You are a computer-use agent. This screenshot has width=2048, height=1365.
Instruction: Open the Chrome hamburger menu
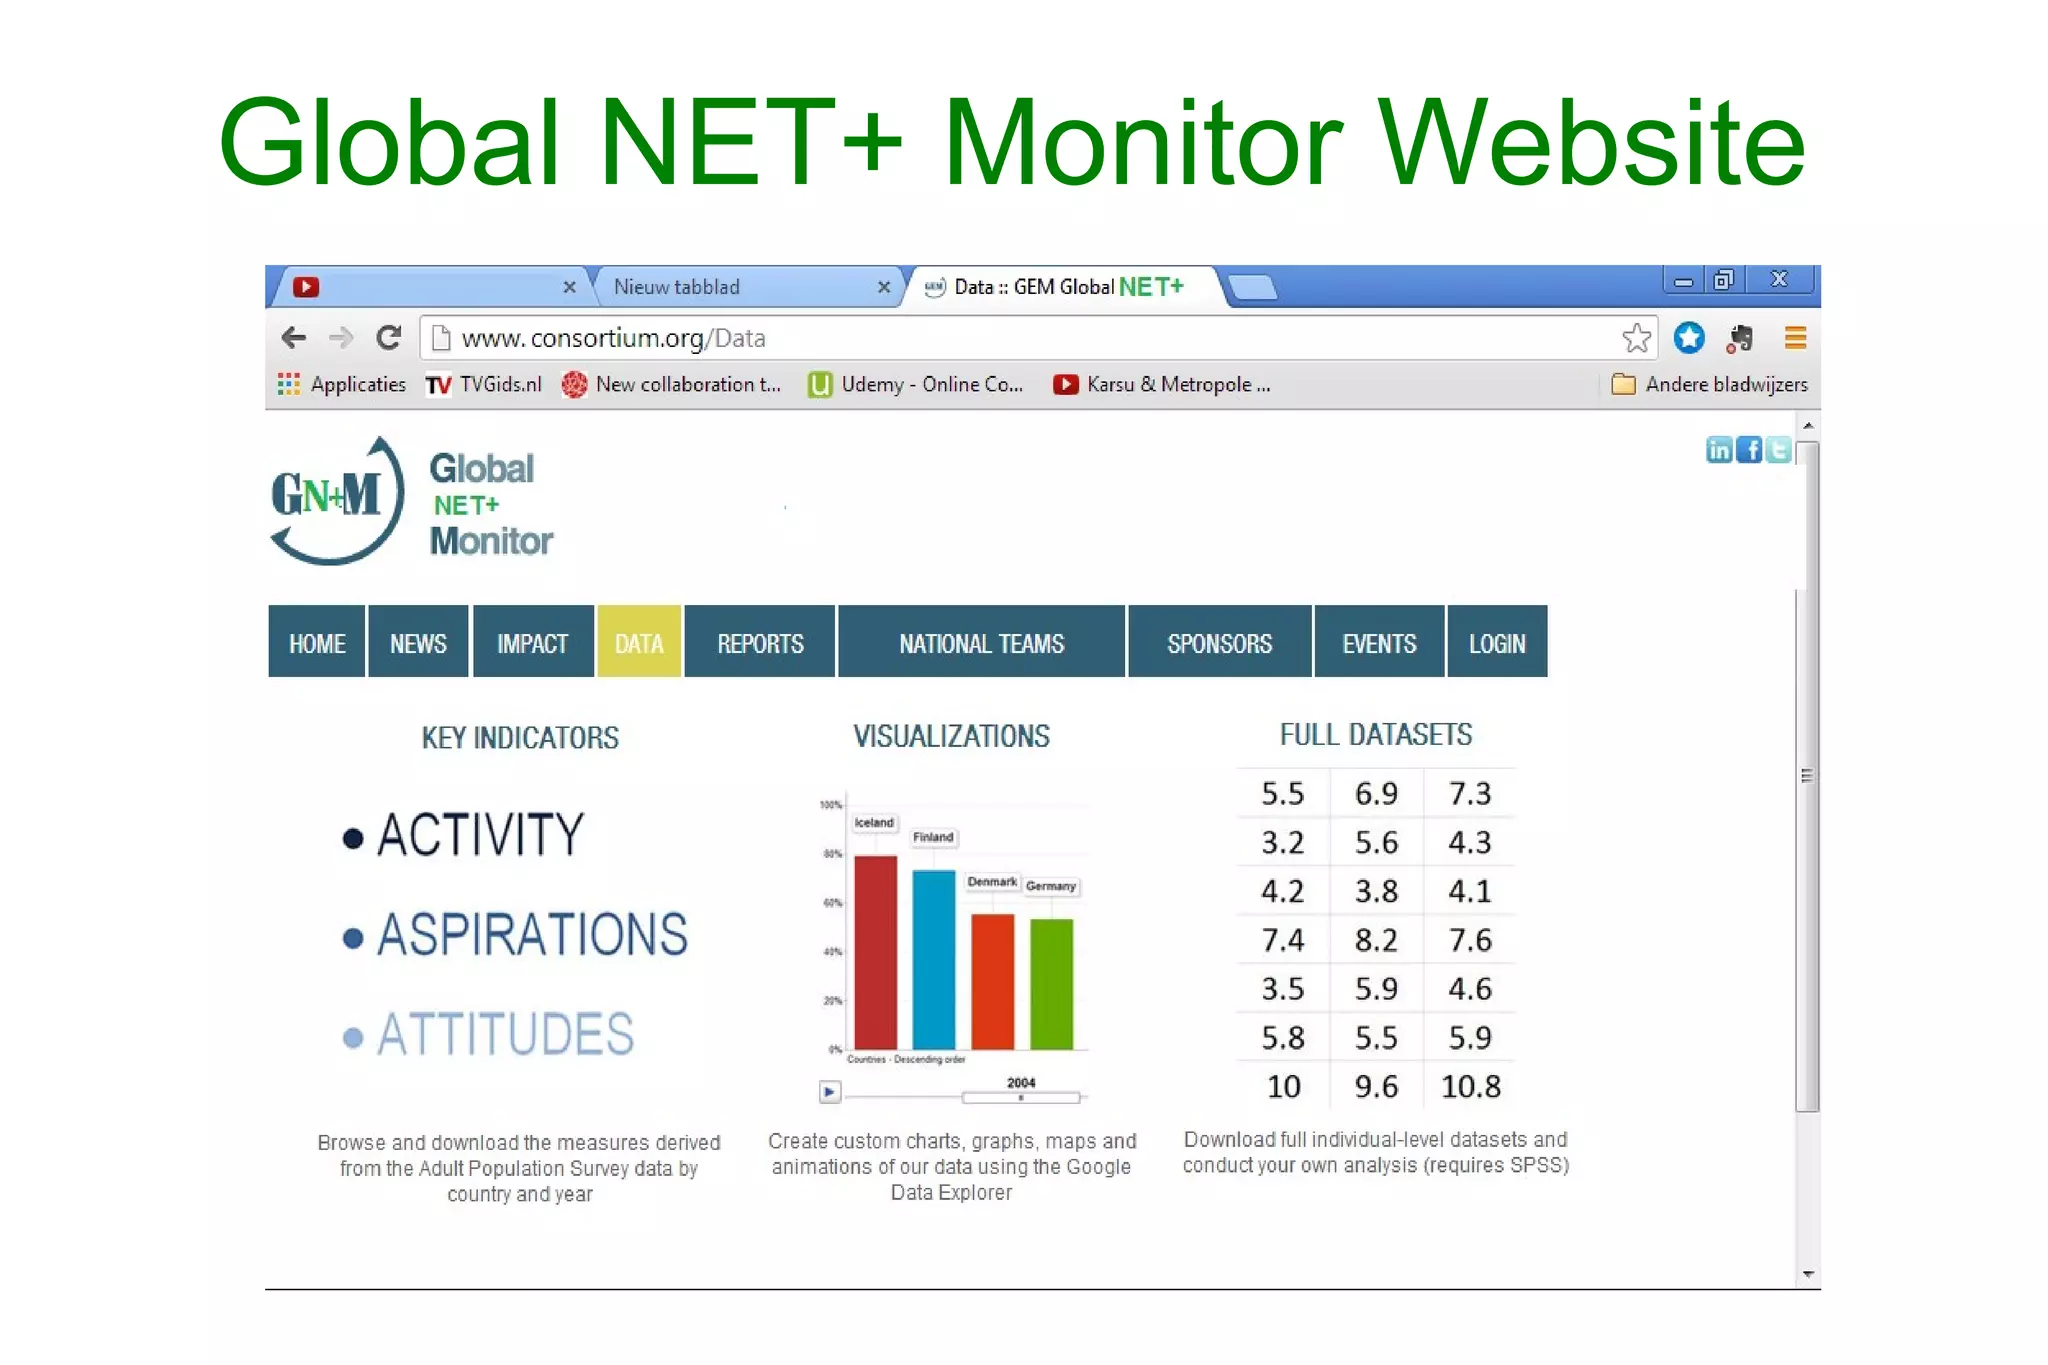(1795, 338)
